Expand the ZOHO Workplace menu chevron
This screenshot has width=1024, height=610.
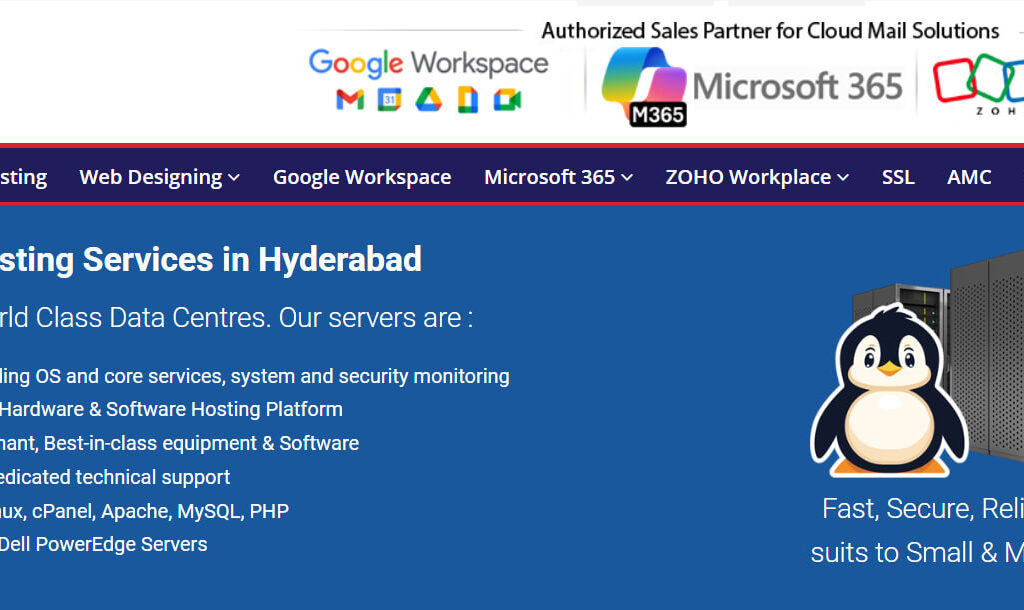(x=843, y=177)
